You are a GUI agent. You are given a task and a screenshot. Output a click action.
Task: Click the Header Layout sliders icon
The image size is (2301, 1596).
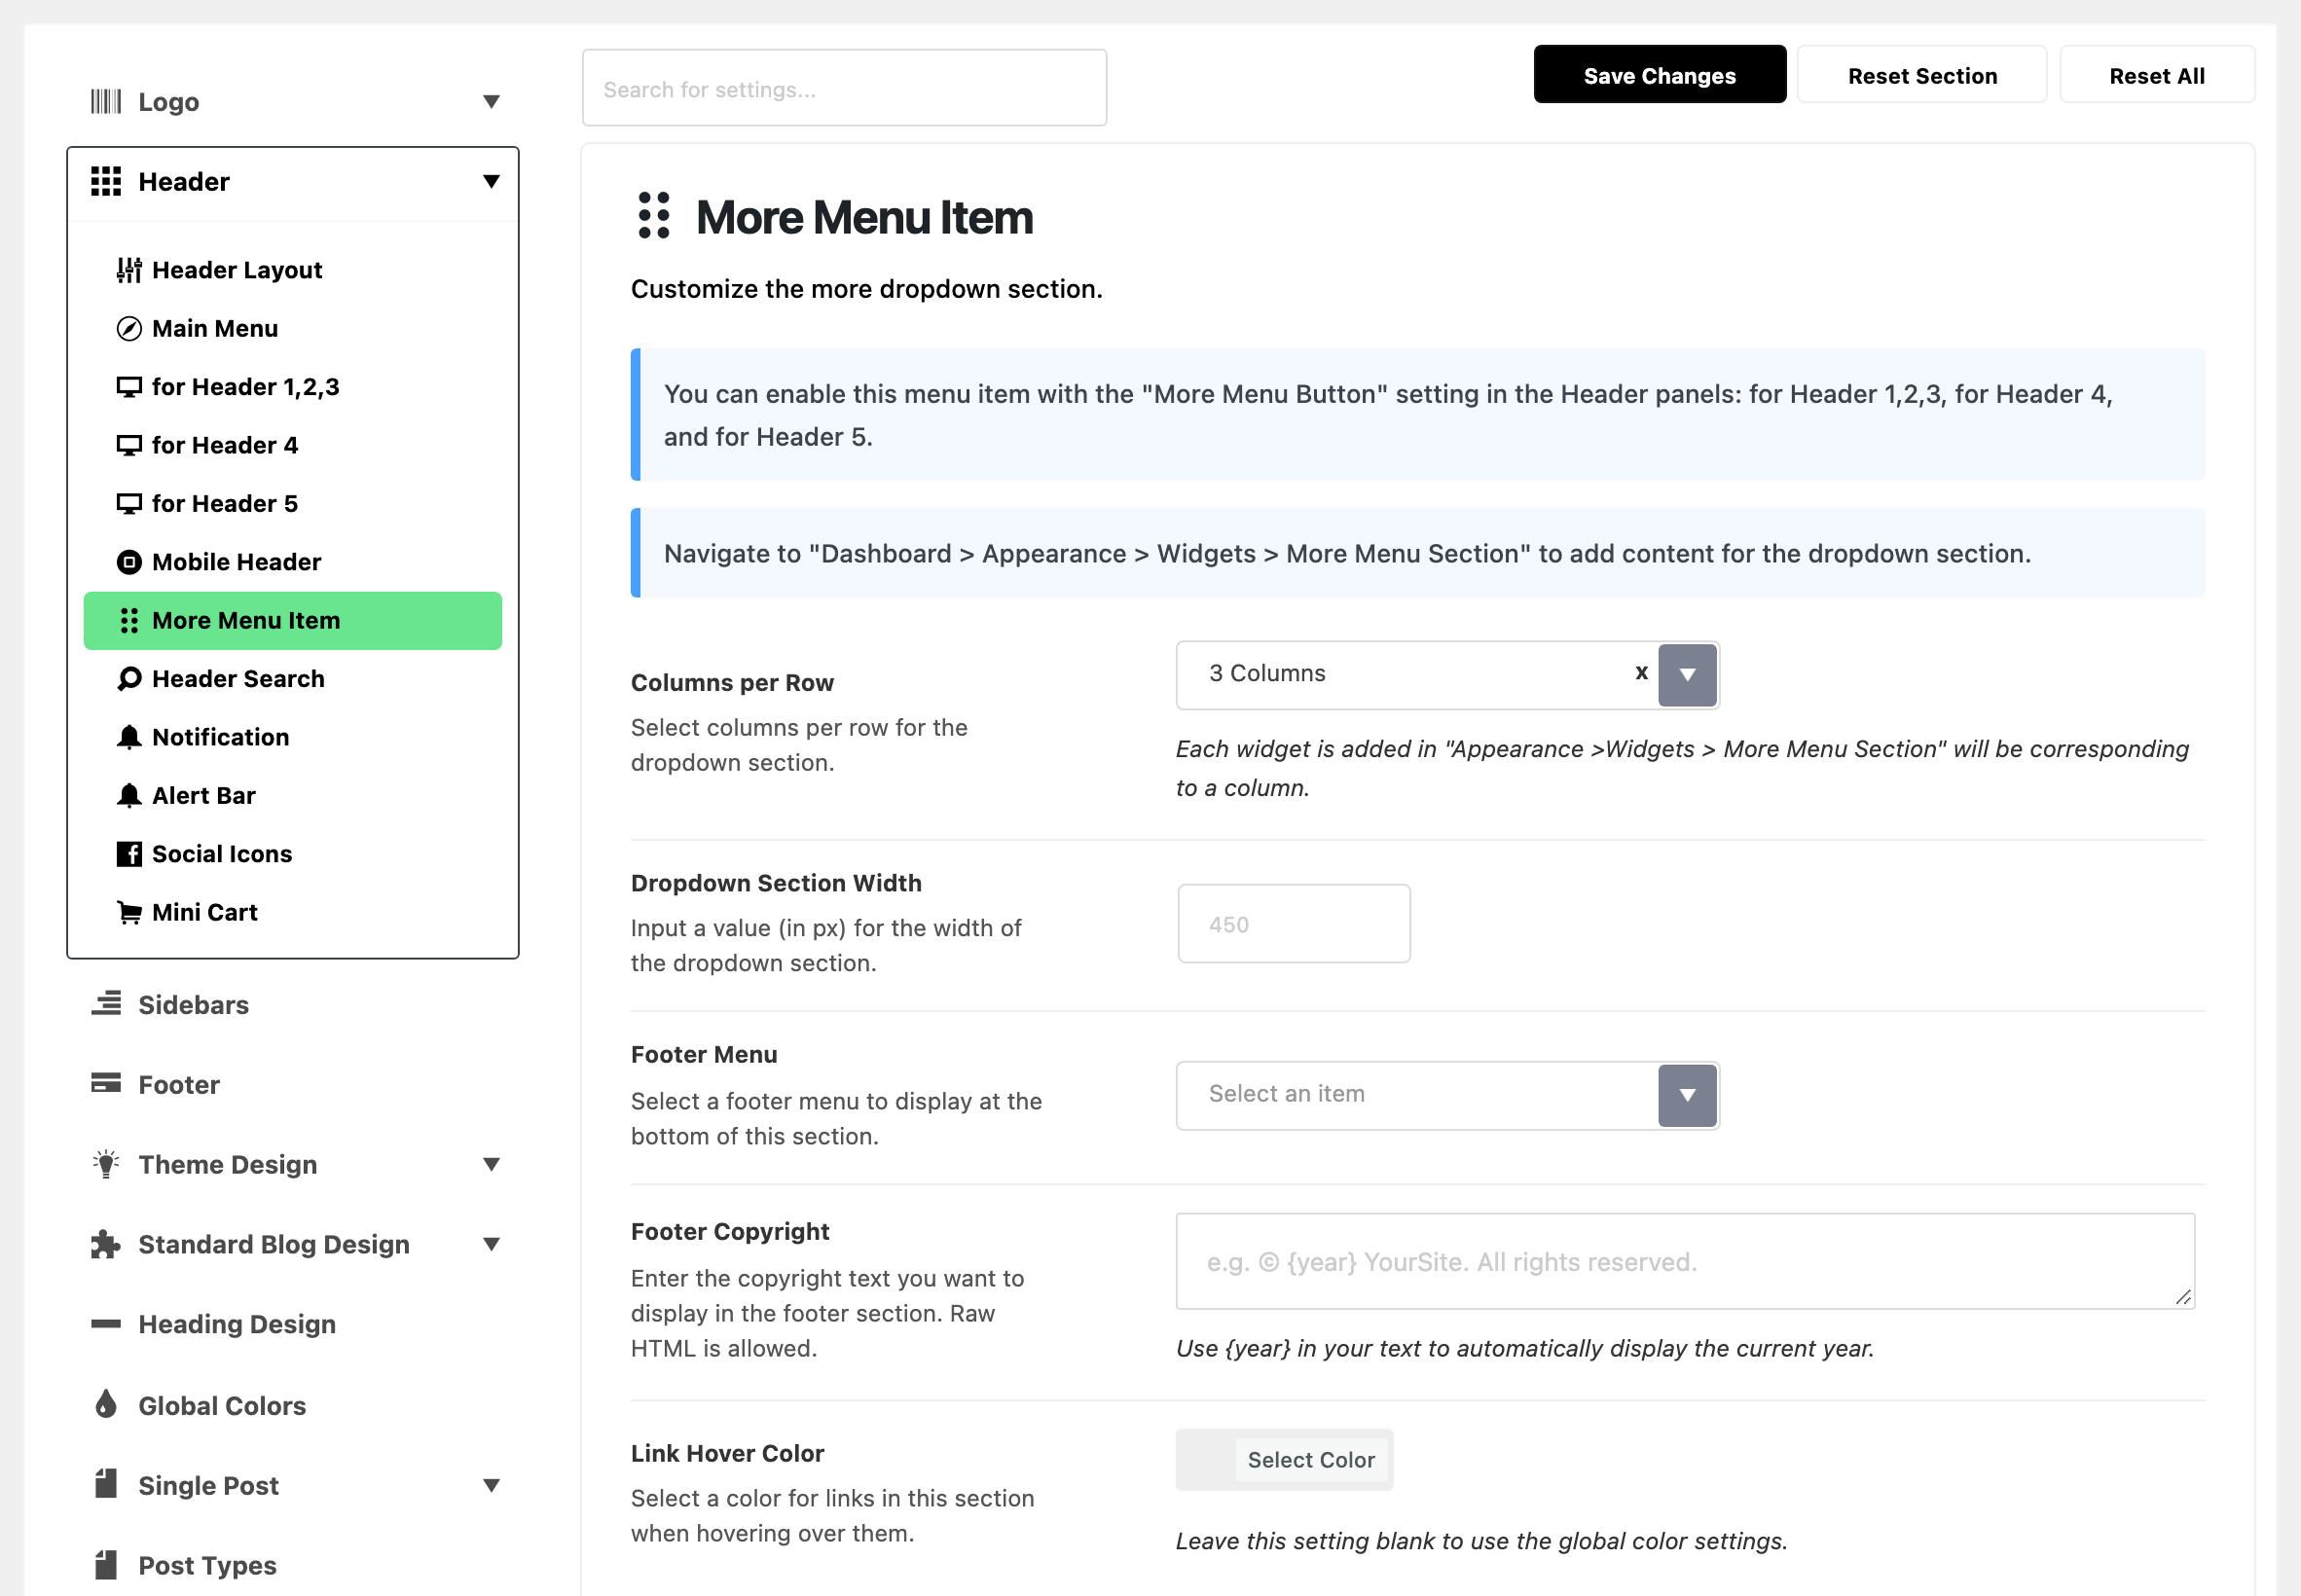point(129,270)
